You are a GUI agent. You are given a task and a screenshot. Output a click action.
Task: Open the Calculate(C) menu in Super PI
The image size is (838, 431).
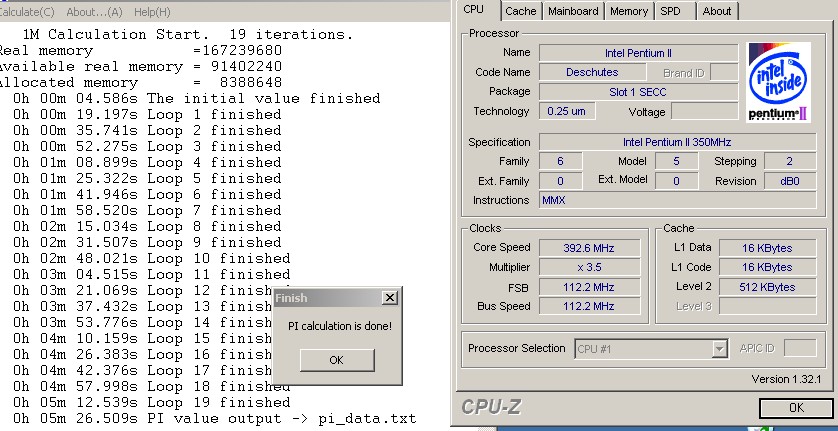pos(27,12)
